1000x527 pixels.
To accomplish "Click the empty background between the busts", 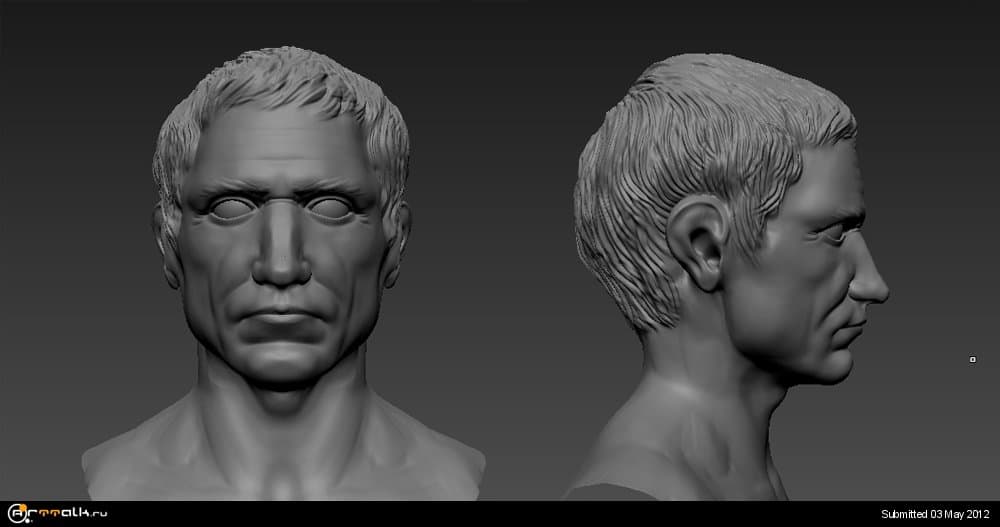I will 500,250.
